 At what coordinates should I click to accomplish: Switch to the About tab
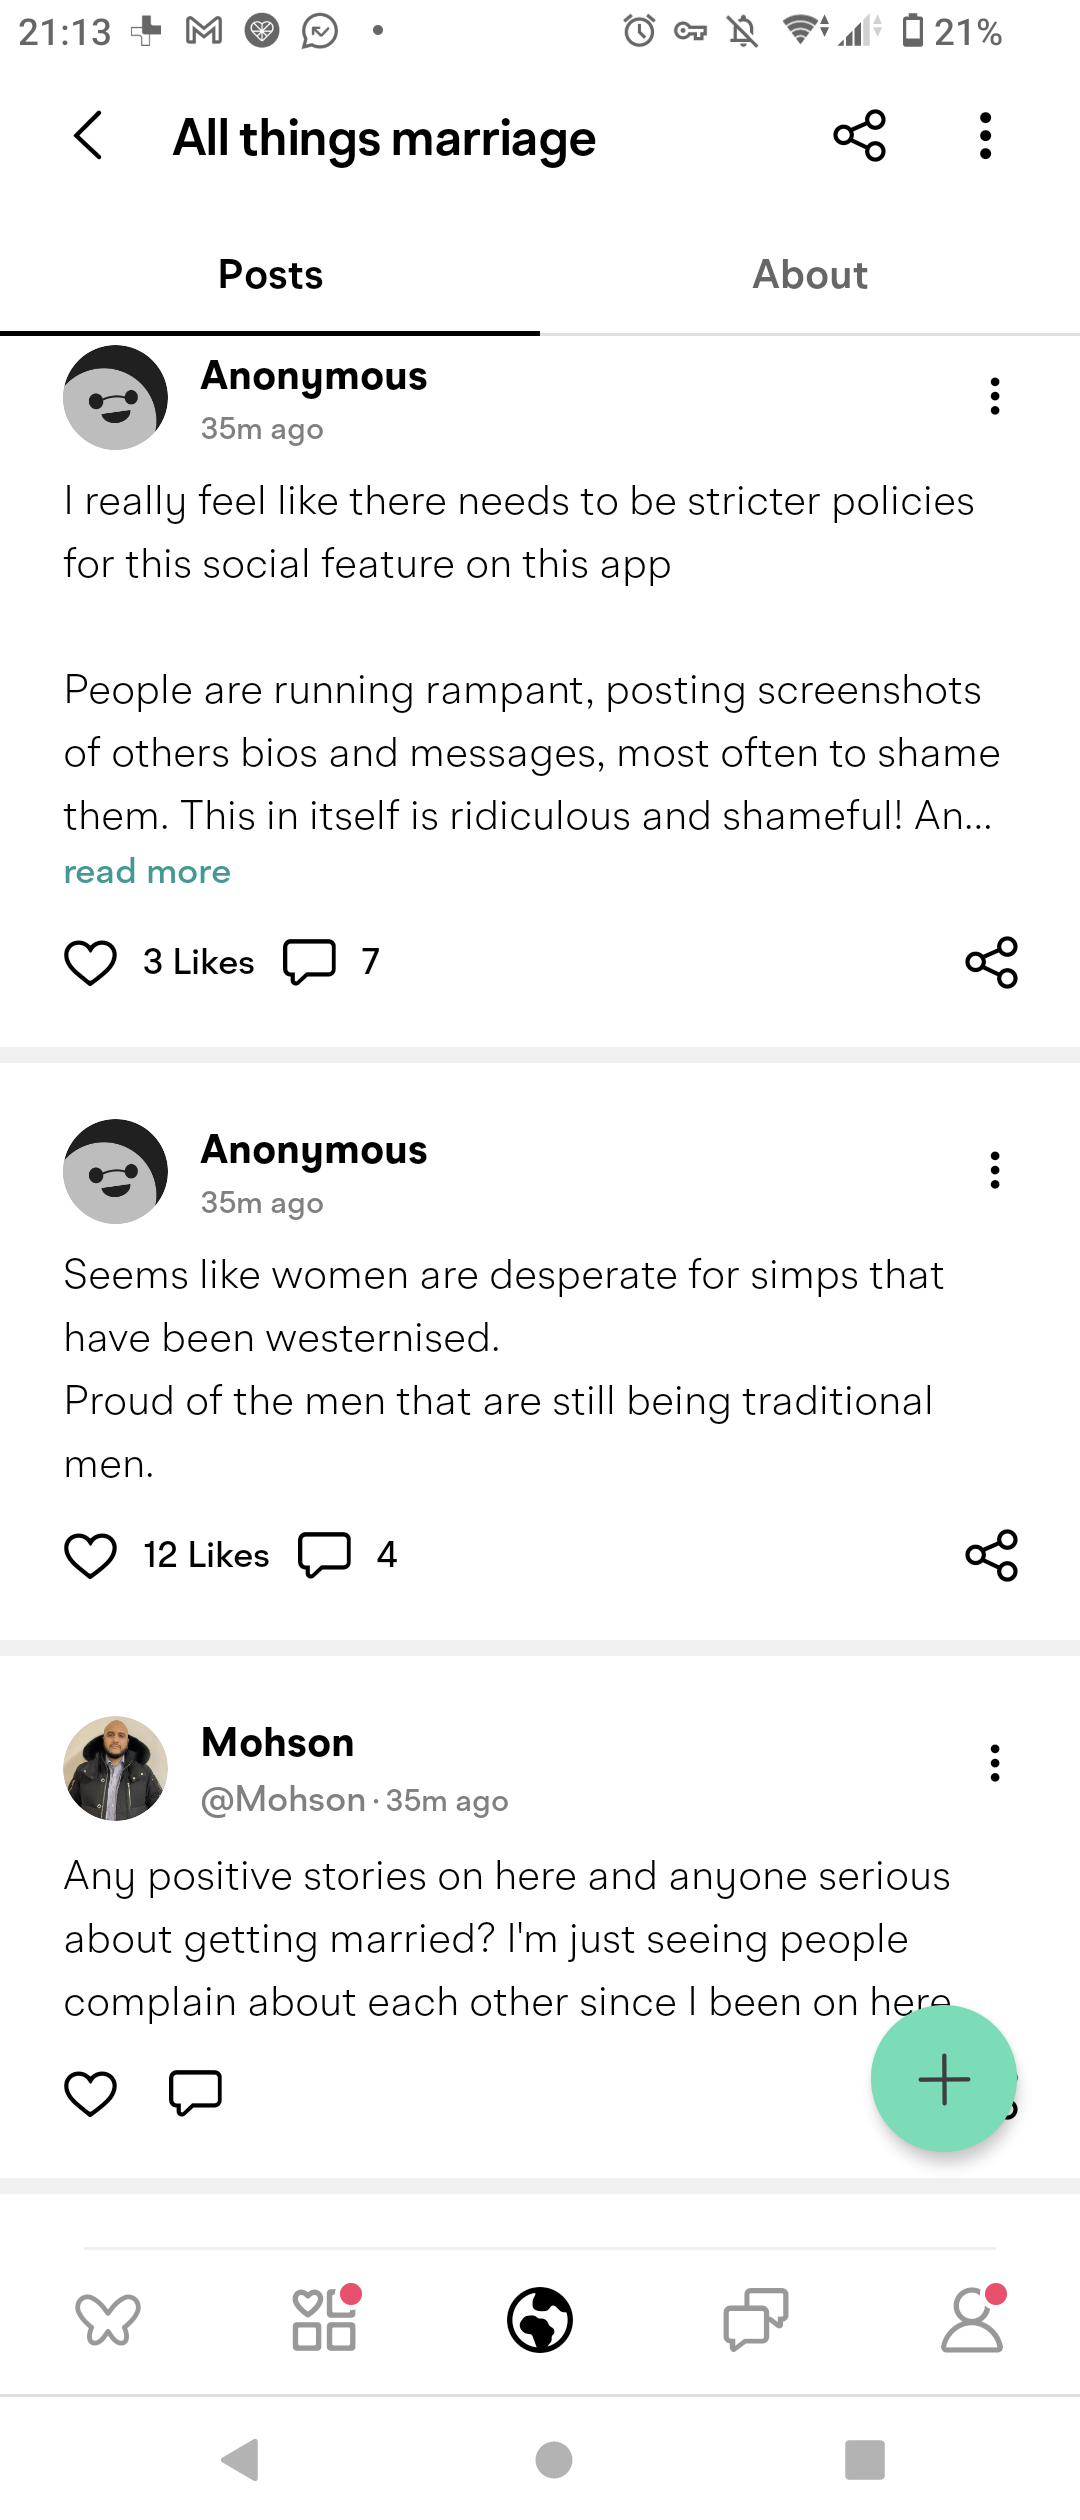point(810,275)
